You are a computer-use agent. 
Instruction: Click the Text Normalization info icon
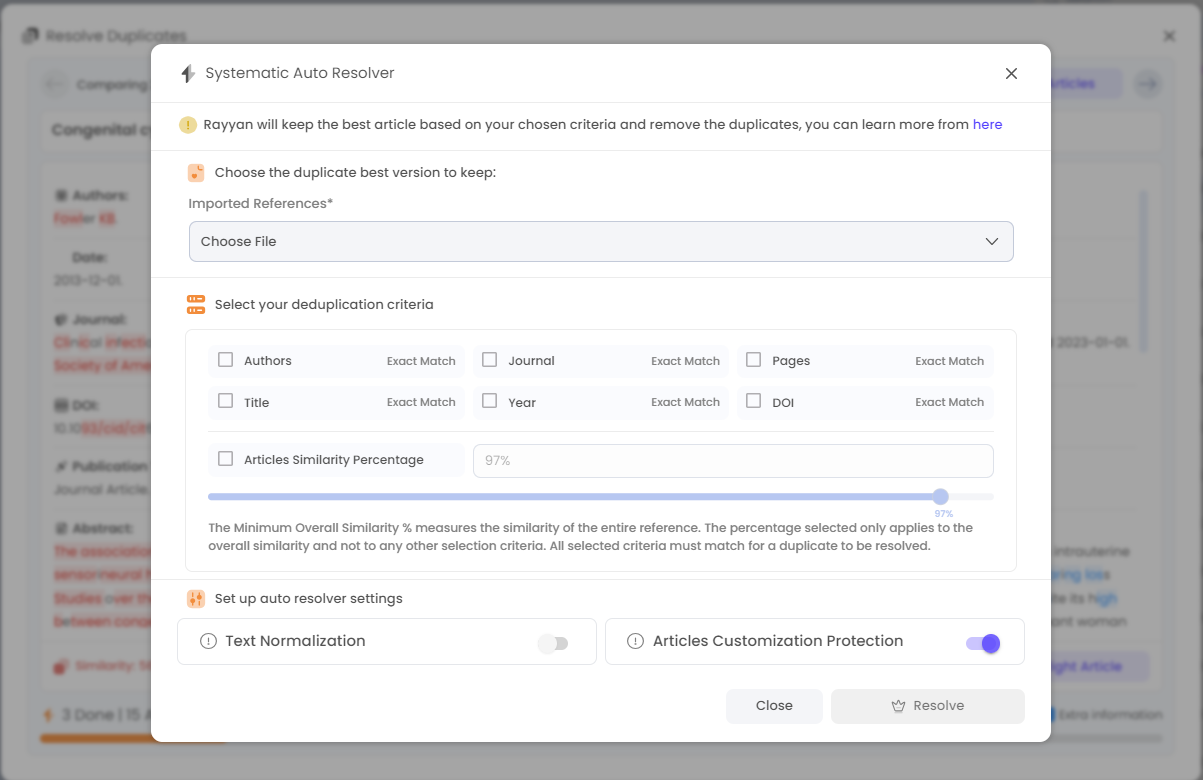pyautogui.click(x=208, y=642)
